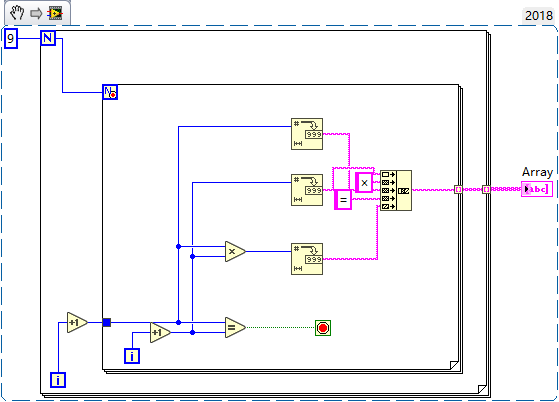The width and height of the screenshot is (559, 402).
Task: Click the Multiply function node
Action: (235, 252)
